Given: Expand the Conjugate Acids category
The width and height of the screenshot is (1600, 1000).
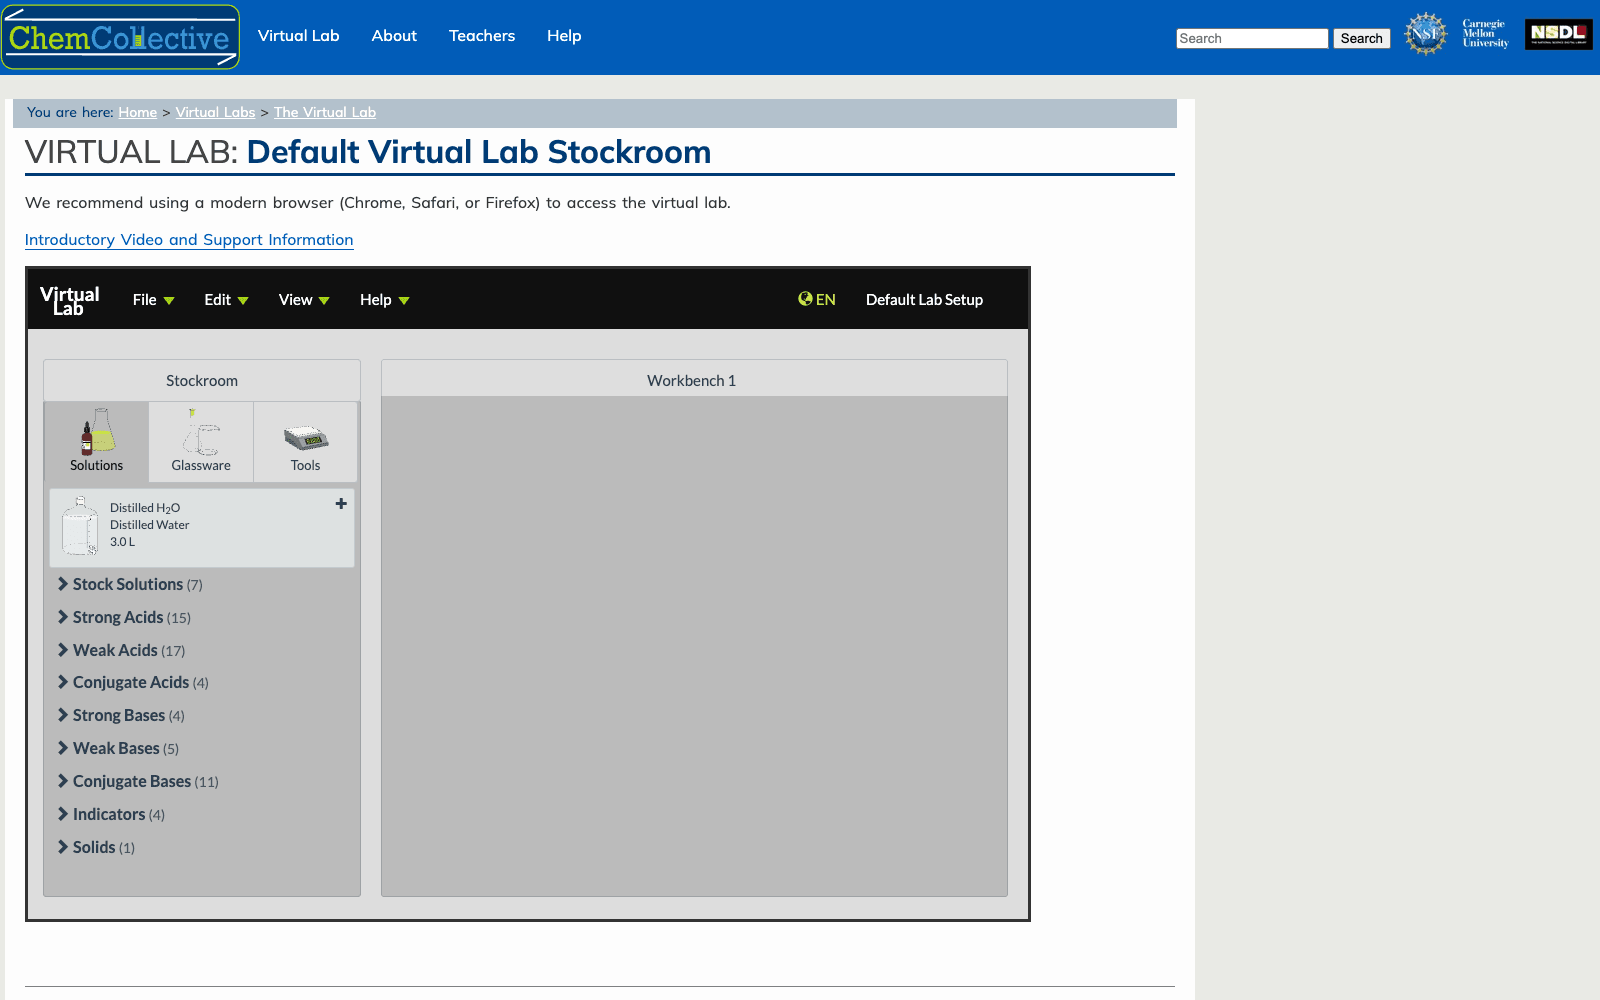Looking at the screenshot, I should coord(133,682).
